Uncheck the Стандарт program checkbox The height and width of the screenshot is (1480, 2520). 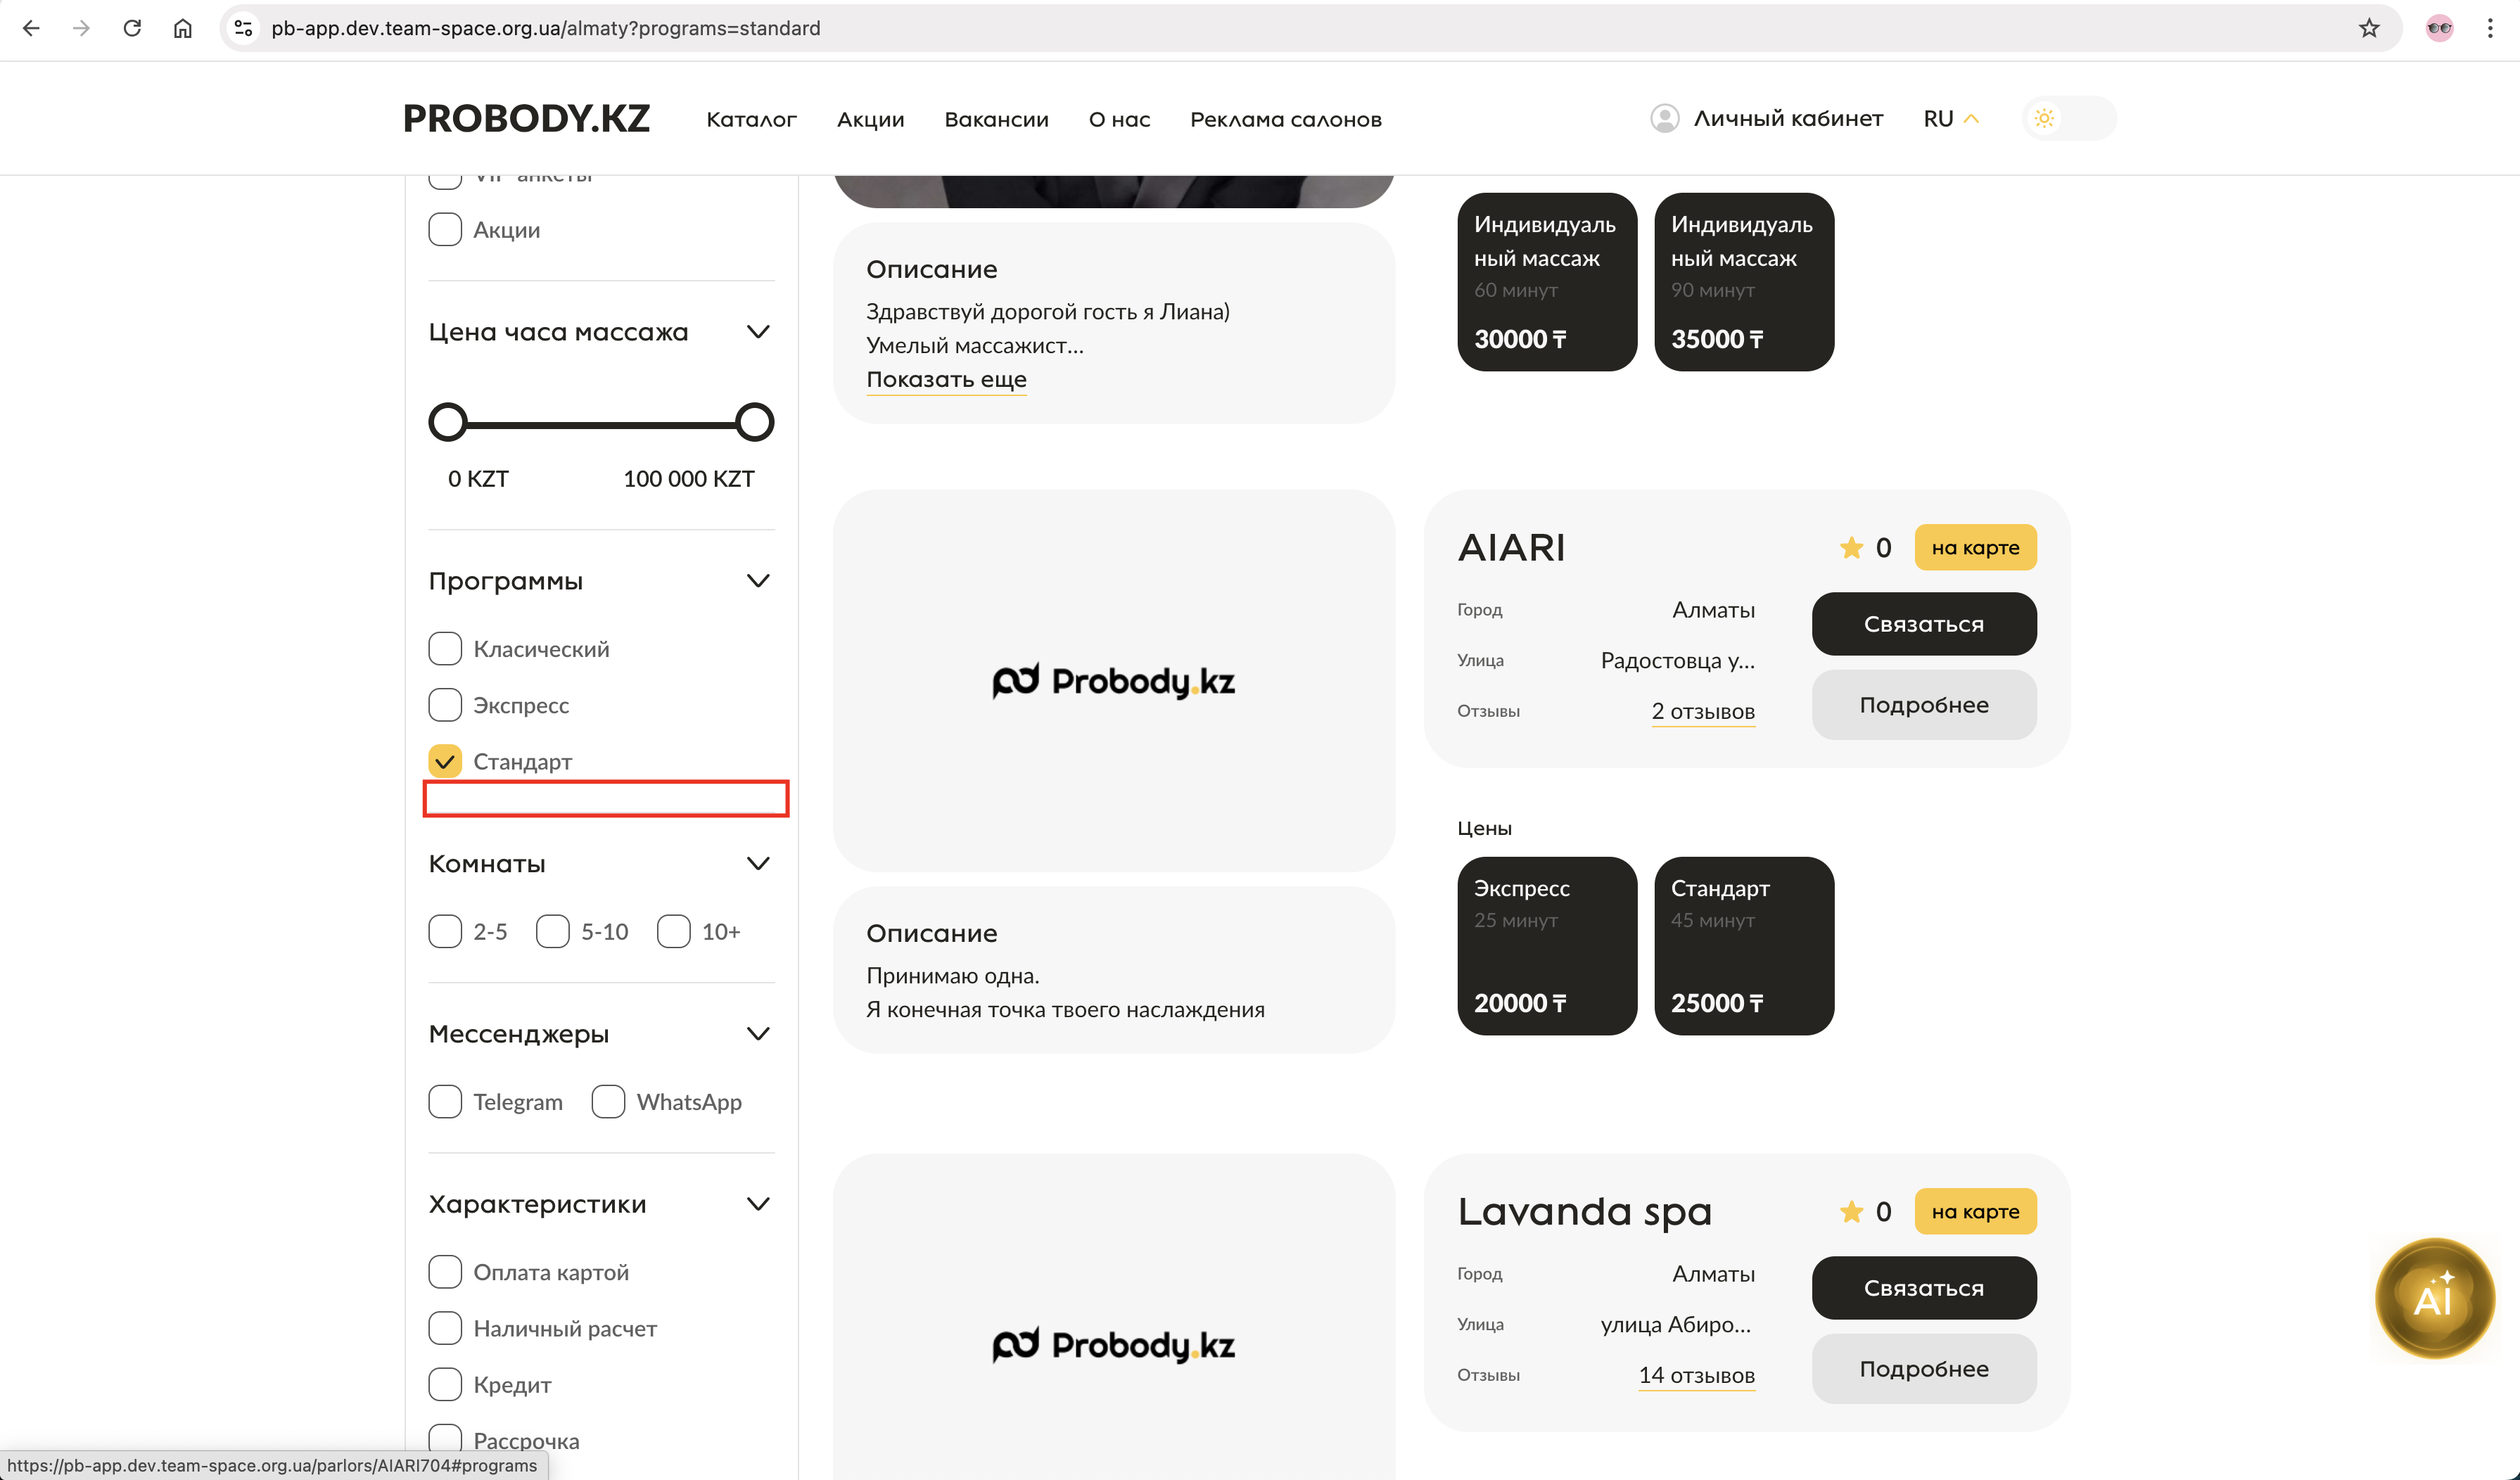pyautogui.click(x=445, y=761)
